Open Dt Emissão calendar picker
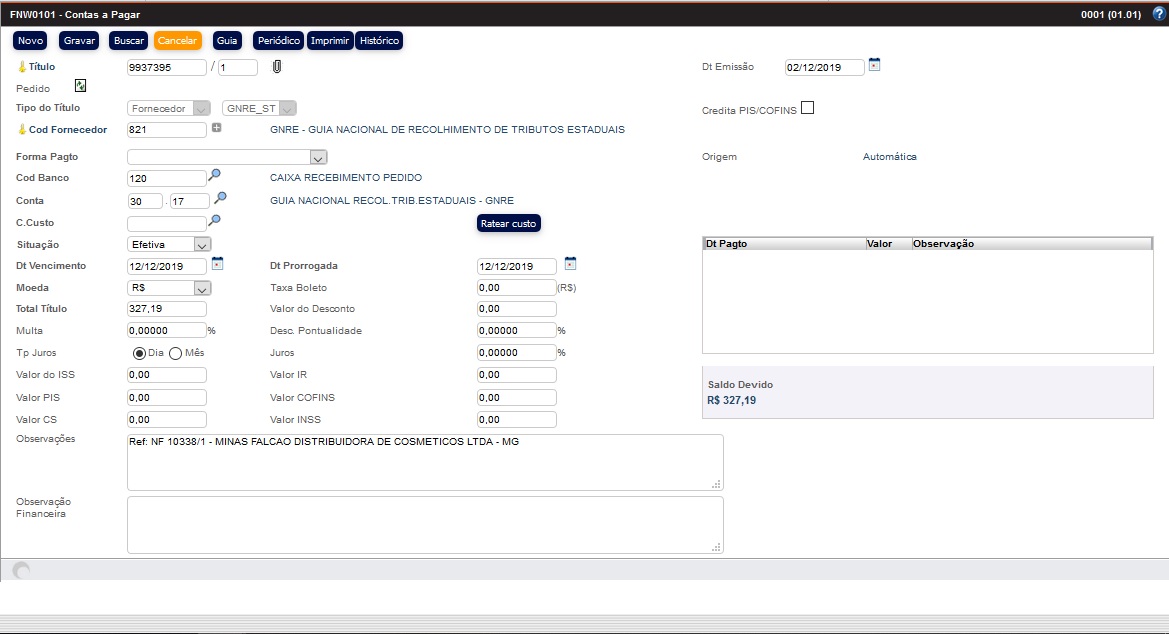1169x634 pixels. pyautogui.click(x=874, y=65)
